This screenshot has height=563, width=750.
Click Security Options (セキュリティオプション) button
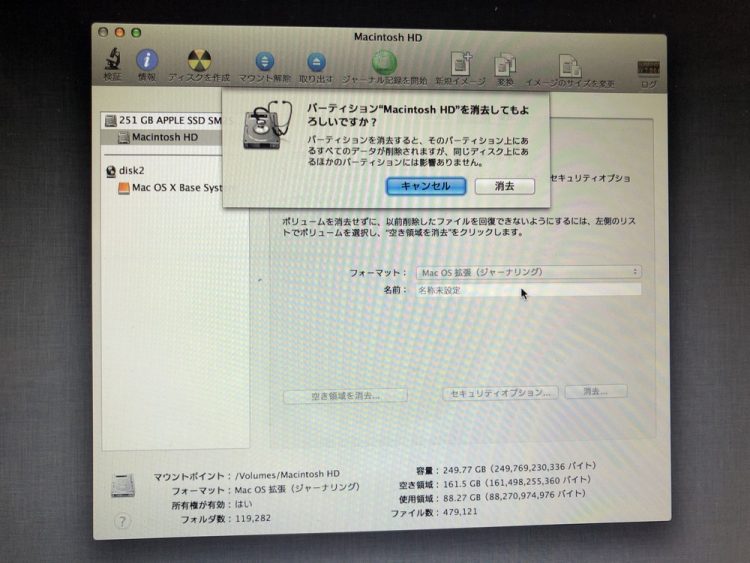500,393
